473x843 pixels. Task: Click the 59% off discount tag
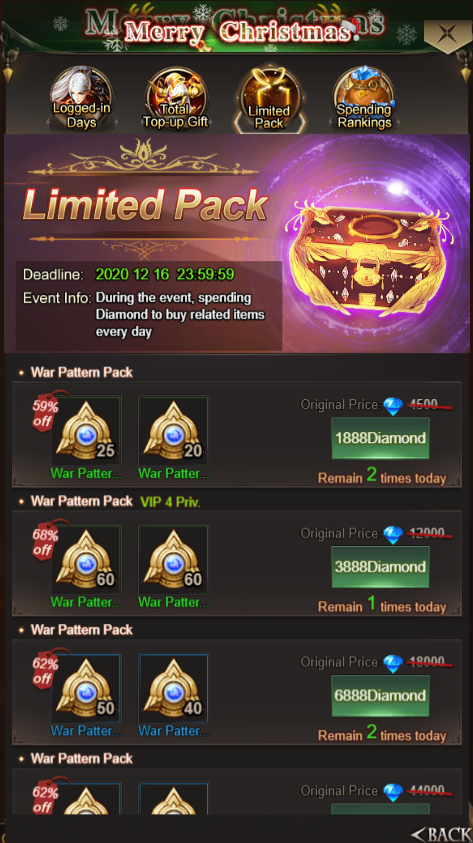[x=46, y=411]
